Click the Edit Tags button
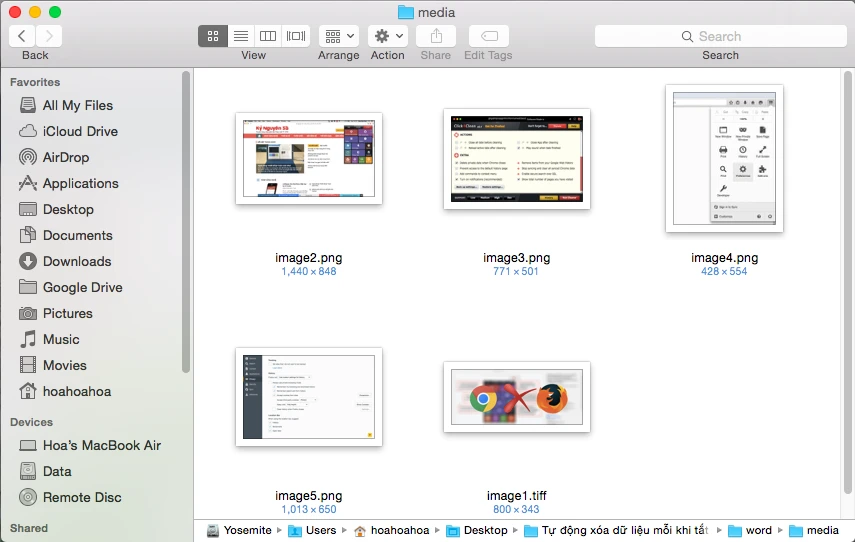 pyautogui.click(x=488, y=36)
